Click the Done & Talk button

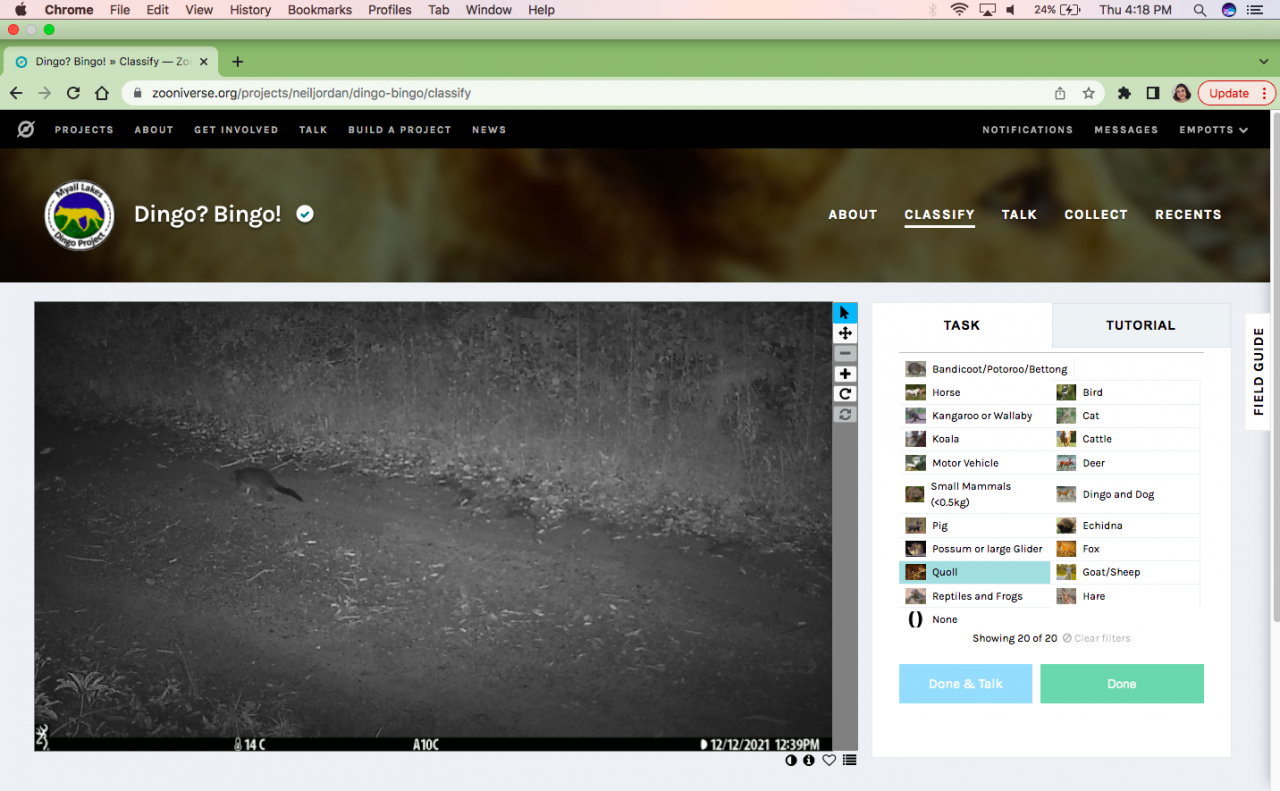point(965,684)
